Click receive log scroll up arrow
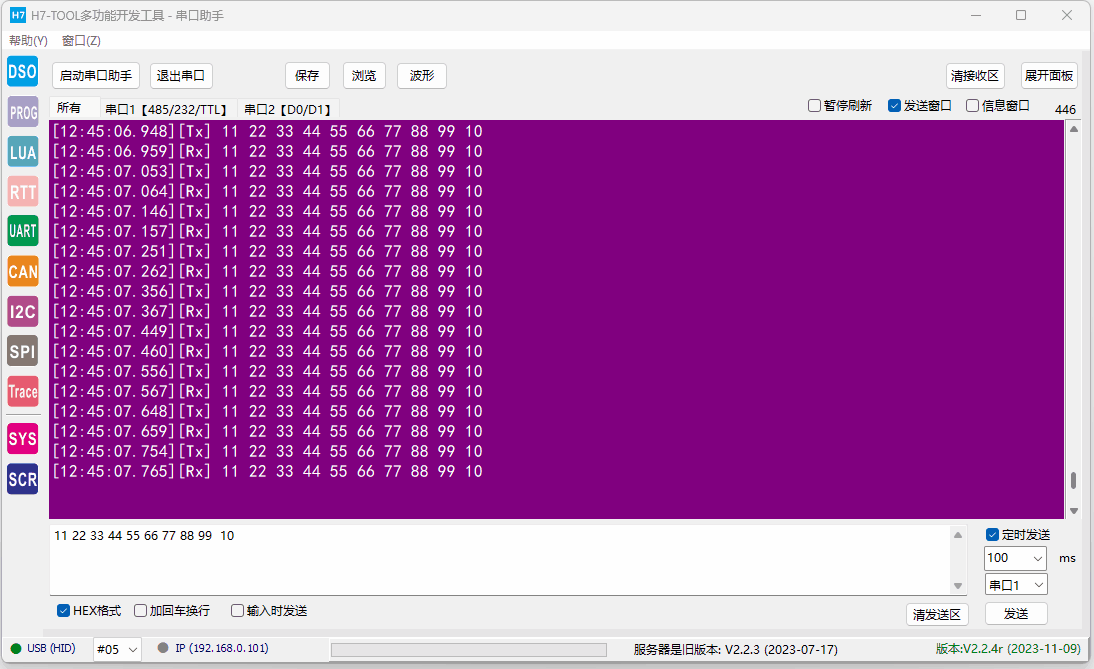The width and height of the screenshot is (1094, 669). click(x=1074, y=129)
